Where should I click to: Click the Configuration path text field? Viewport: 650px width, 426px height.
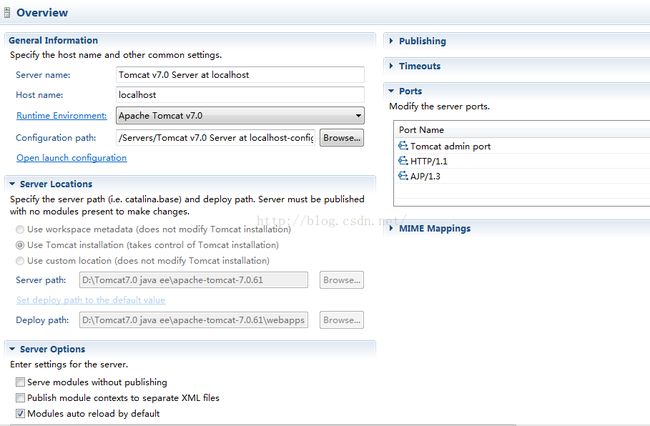(x=216, y=138)
